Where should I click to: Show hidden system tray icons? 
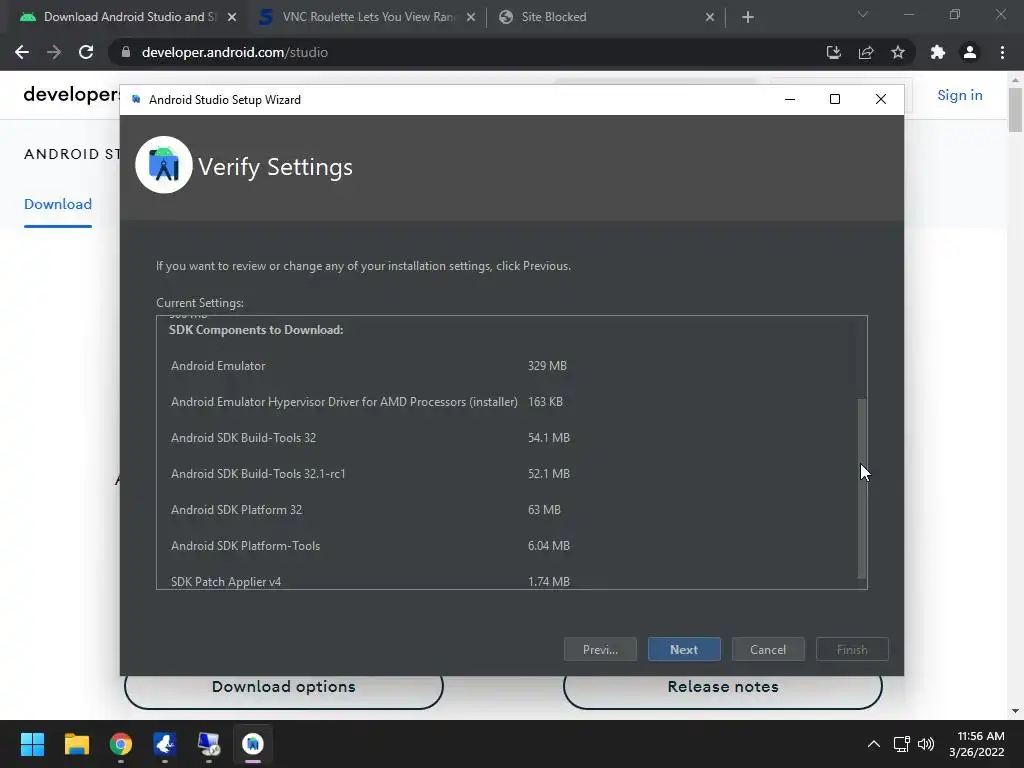tap(873, 744)
